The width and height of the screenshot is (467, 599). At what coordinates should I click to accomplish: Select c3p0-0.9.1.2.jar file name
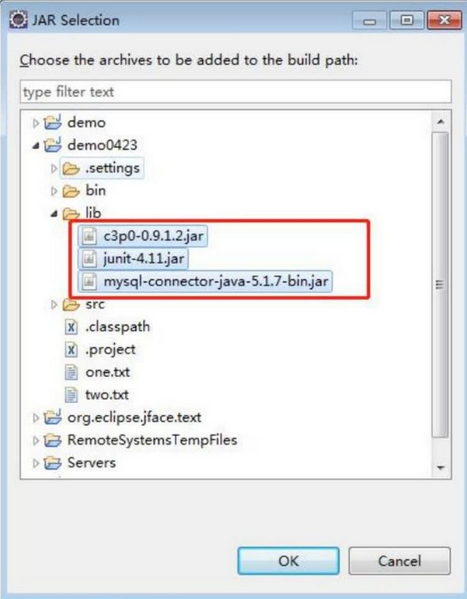153,236
